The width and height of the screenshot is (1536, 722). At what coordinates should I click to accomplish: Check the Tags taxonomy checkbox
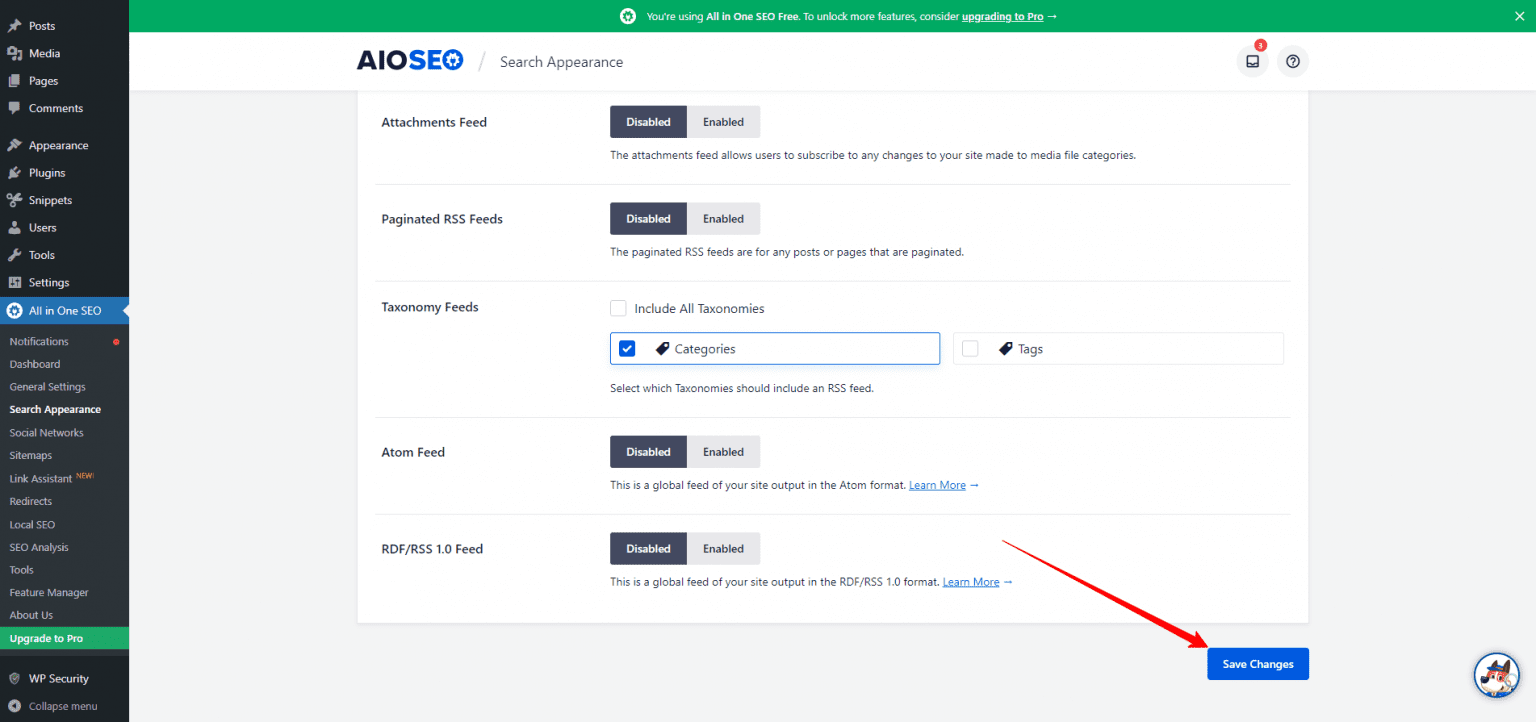coord(970,349)
